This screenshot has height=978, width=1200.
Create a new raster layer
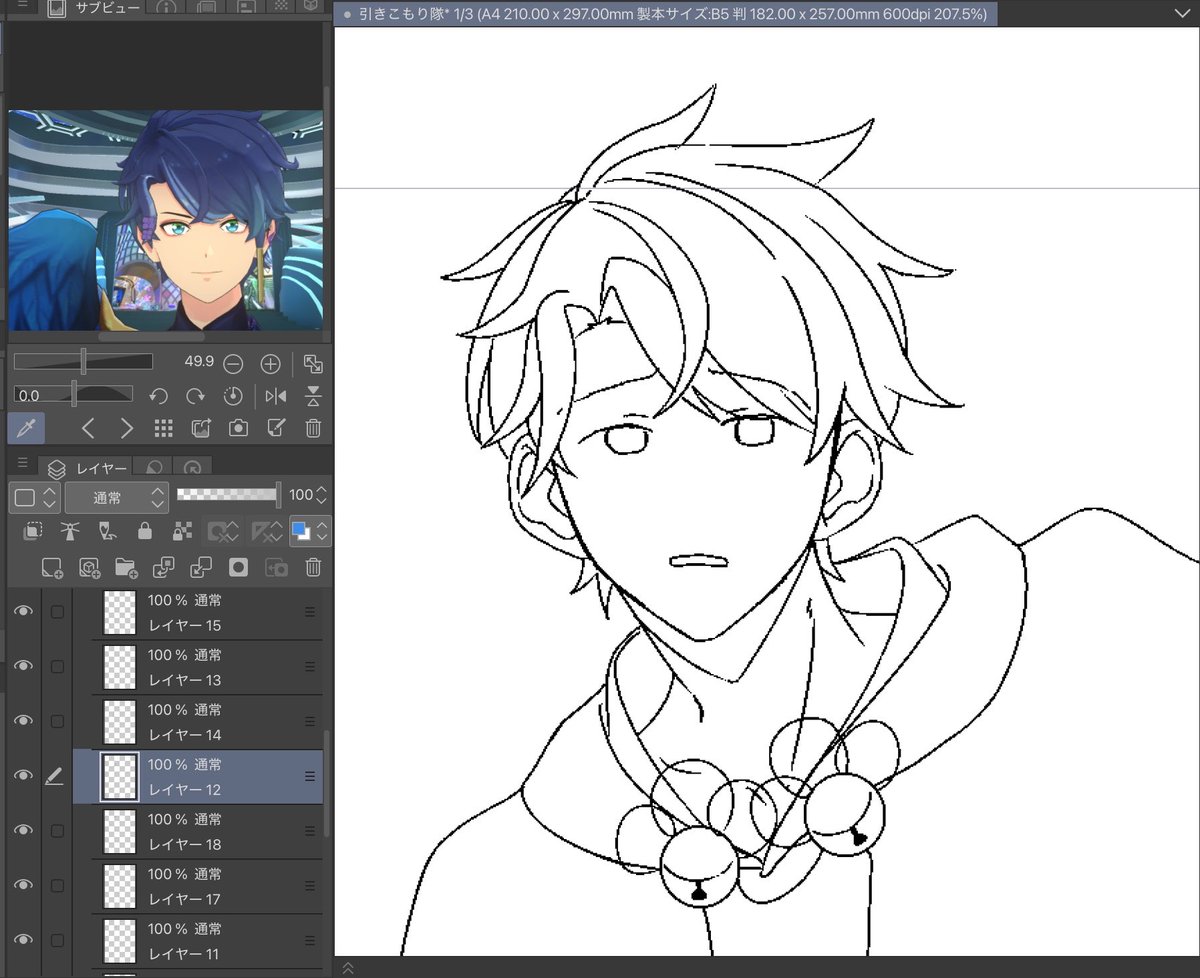[x=52, y=568]
